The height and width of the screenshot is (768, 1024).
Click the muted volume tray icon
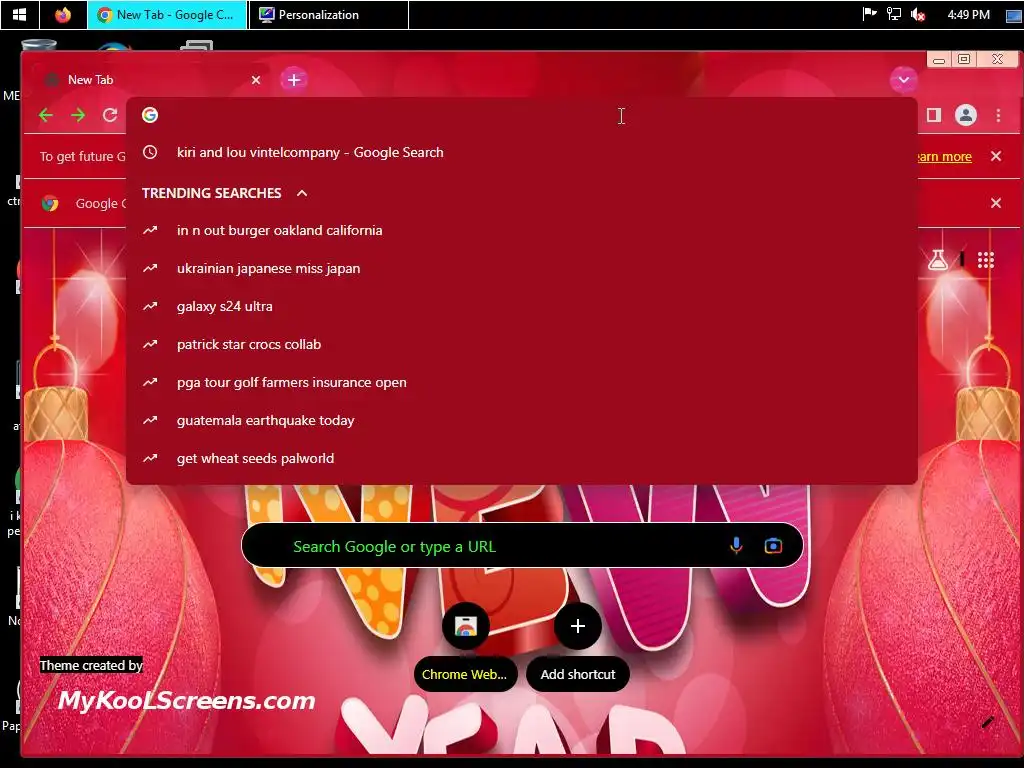918,14
